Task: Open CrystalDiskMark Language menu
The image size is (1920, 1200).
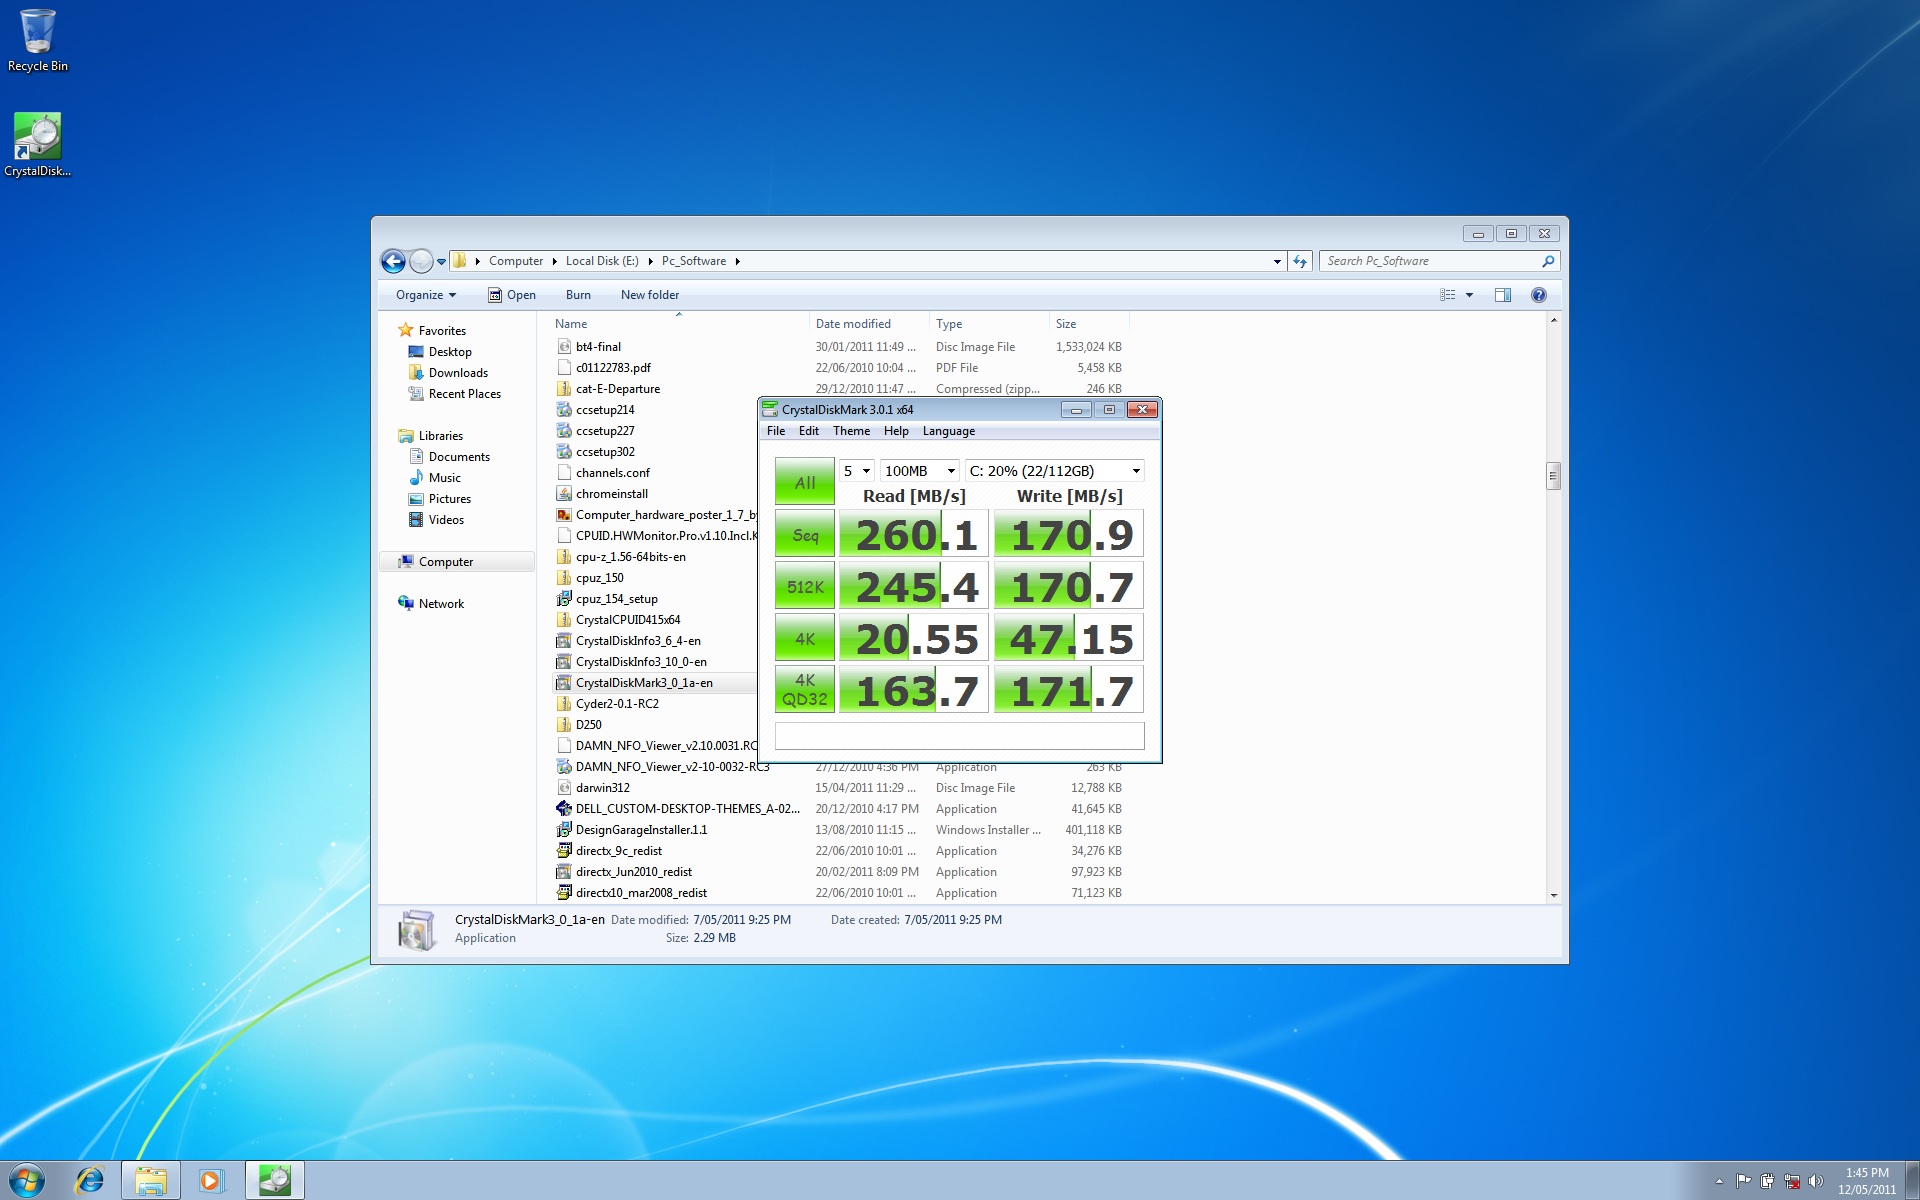Action: click(x=949, y=431)
